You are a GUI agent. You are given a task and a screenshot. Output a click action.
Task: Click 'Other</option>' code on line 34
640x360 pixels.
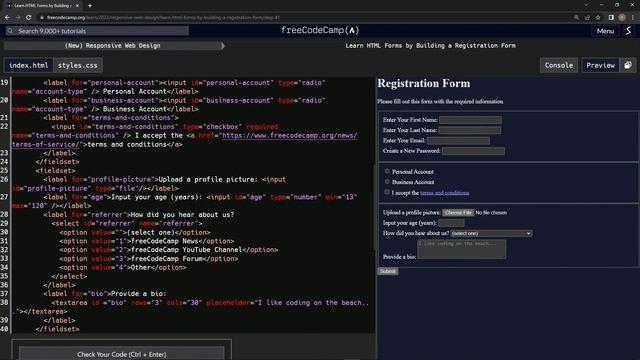[x=158, y=267]
